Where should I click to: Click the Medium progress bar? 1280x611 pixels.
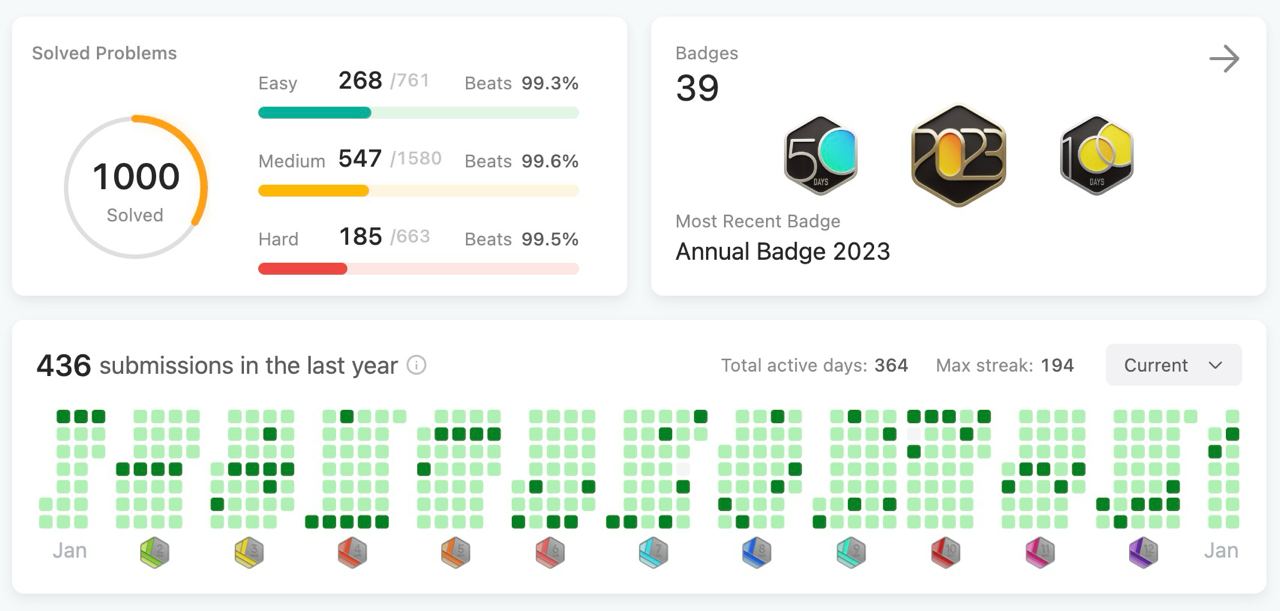click(418, 191)
